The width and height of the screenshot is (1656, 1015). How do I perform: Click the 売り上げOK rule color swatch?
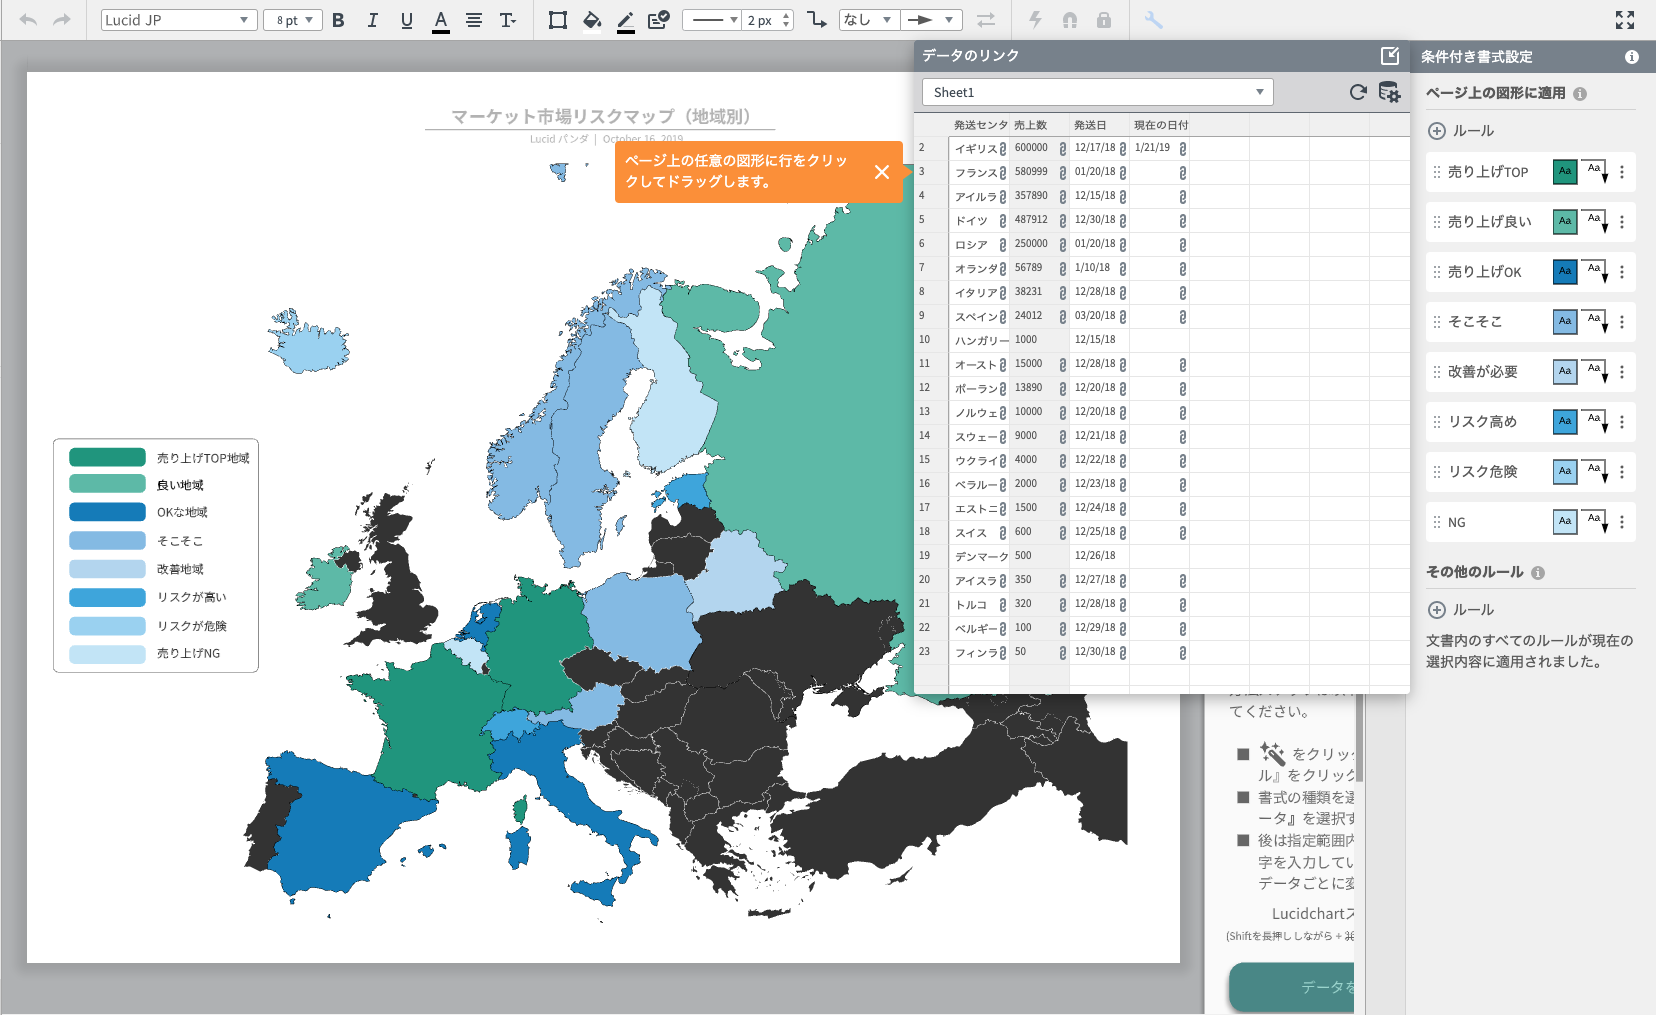point(1565,272)
